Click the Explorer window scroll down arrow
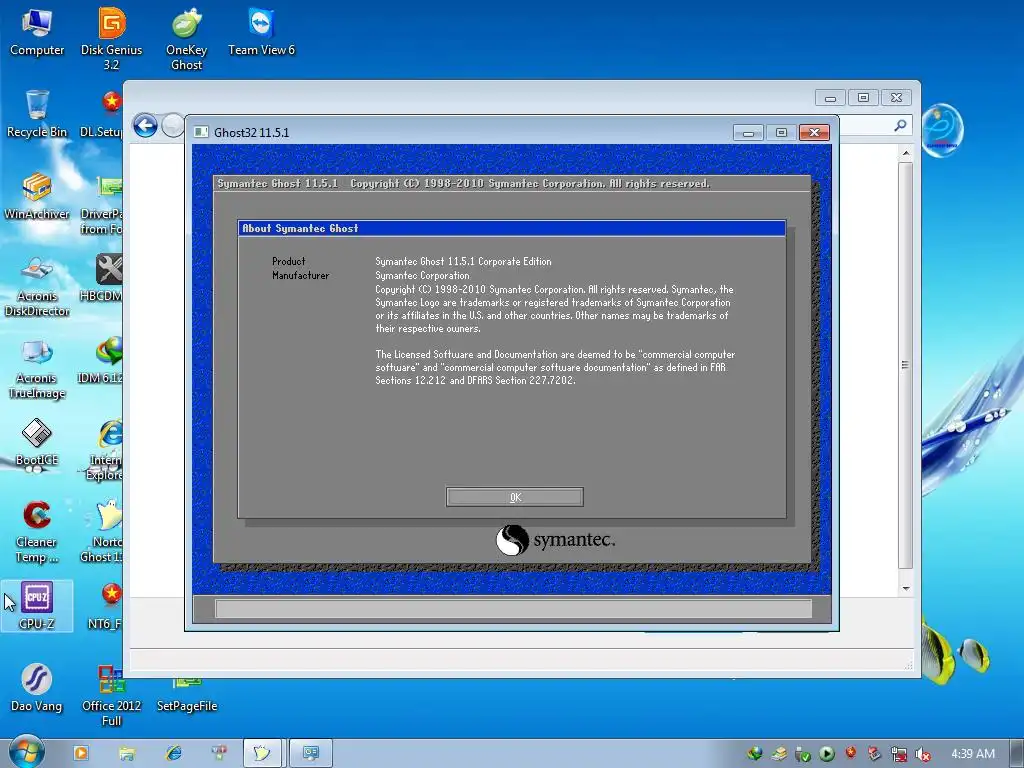The height and width of the screenshot is (768, 1024). click(x=906, y=588)
